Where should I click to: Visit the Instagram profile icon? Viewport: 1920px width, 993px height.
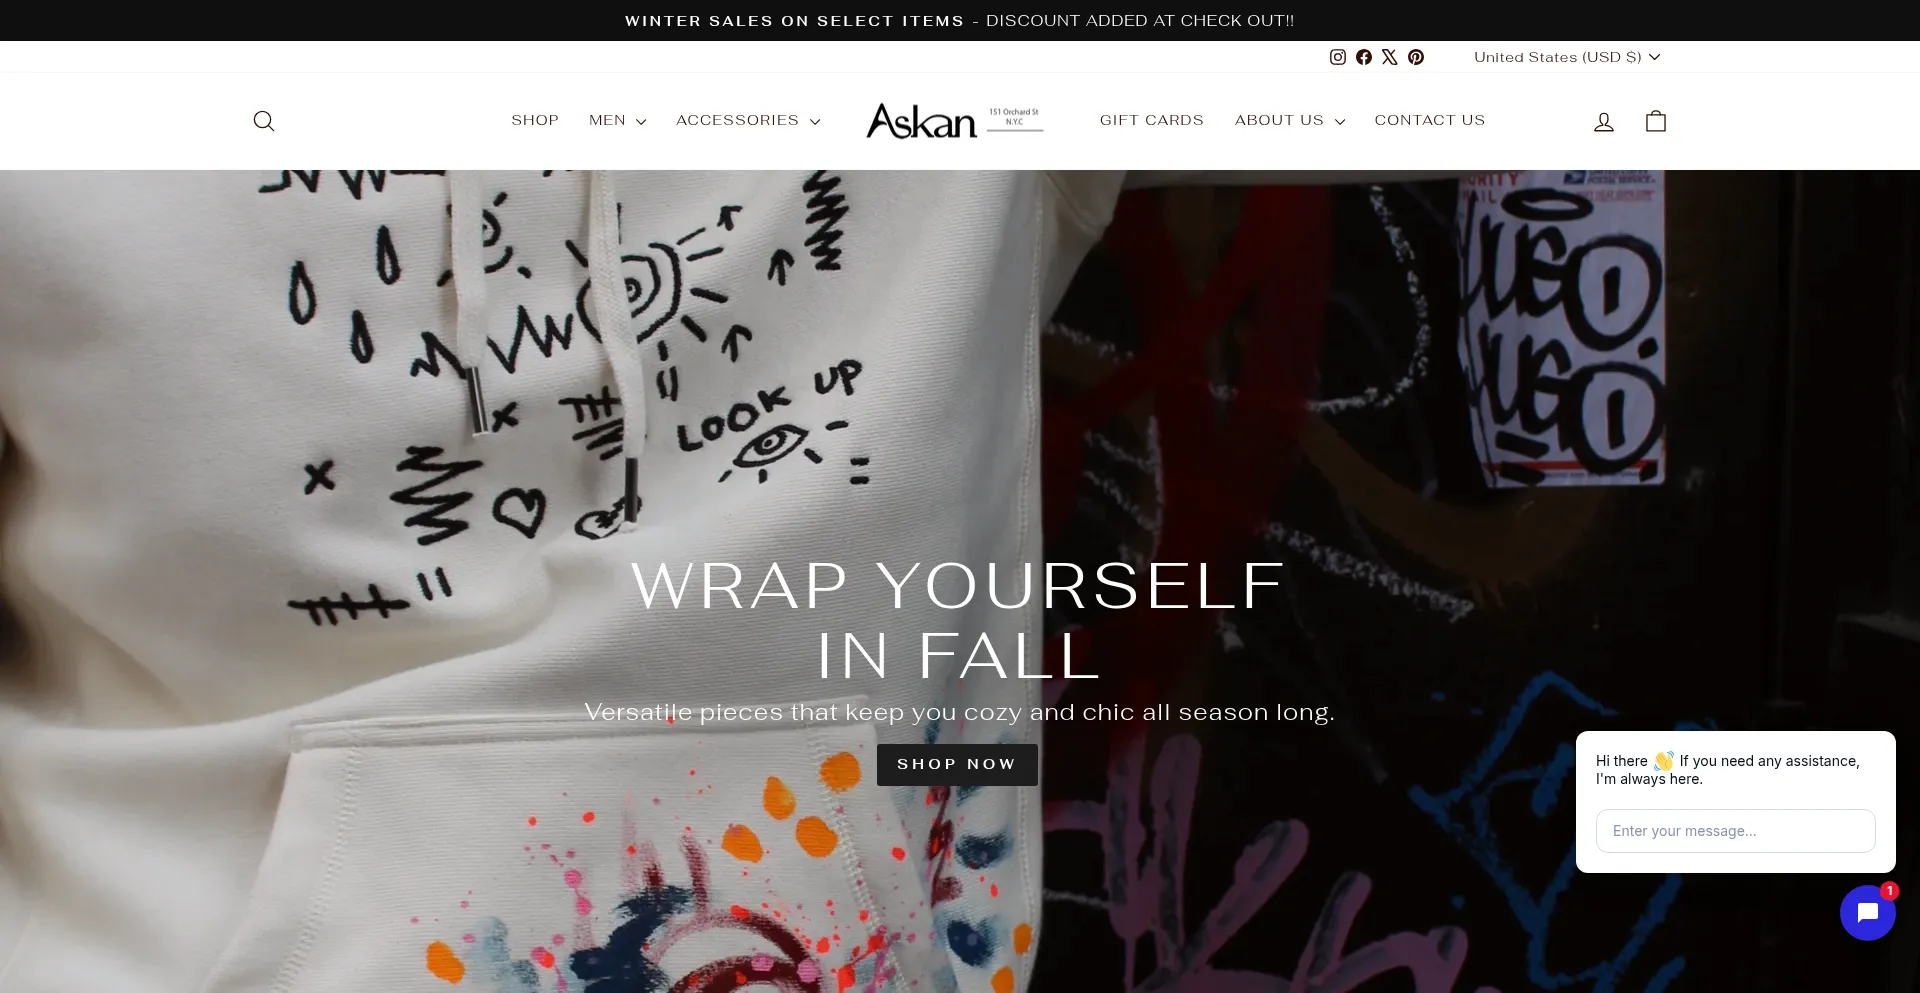point(1338,57)
